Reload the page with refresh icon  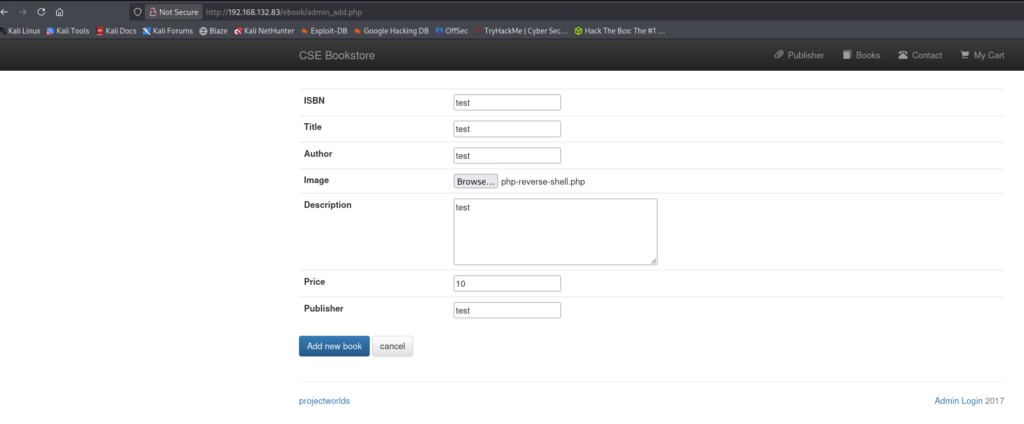40,12
